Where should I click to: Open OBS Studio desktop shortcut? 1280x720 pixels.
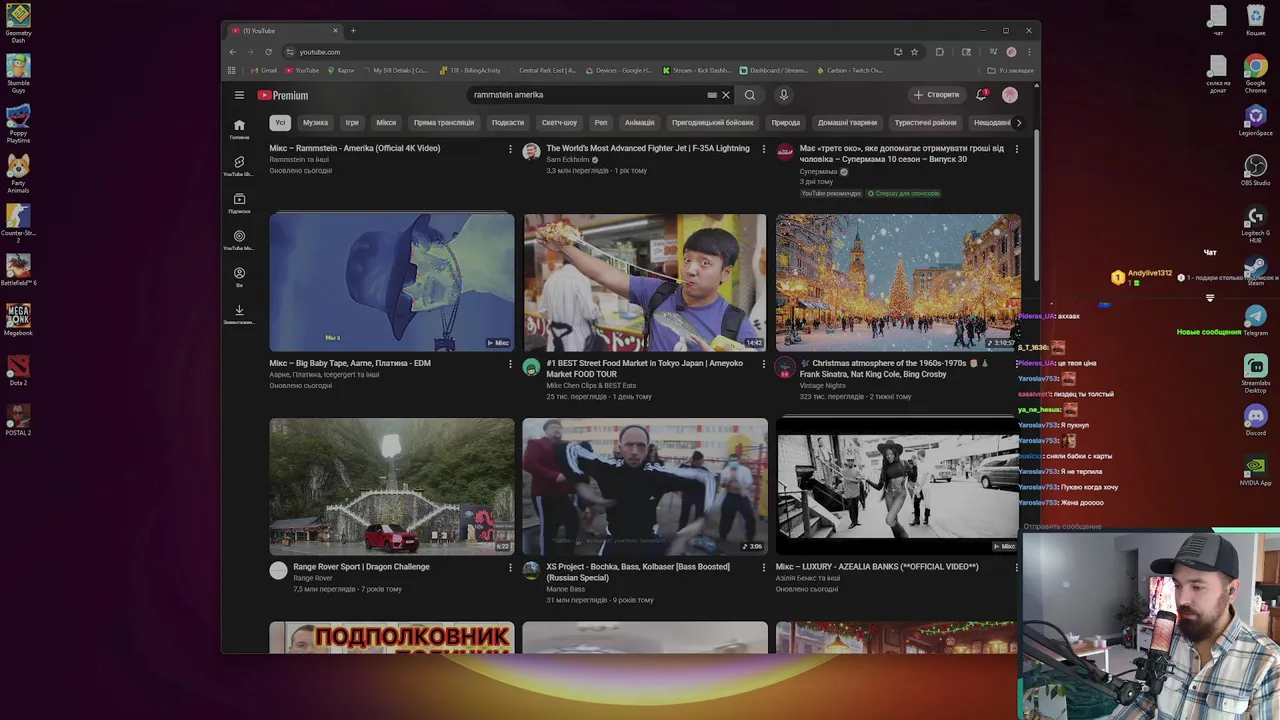1255,170
